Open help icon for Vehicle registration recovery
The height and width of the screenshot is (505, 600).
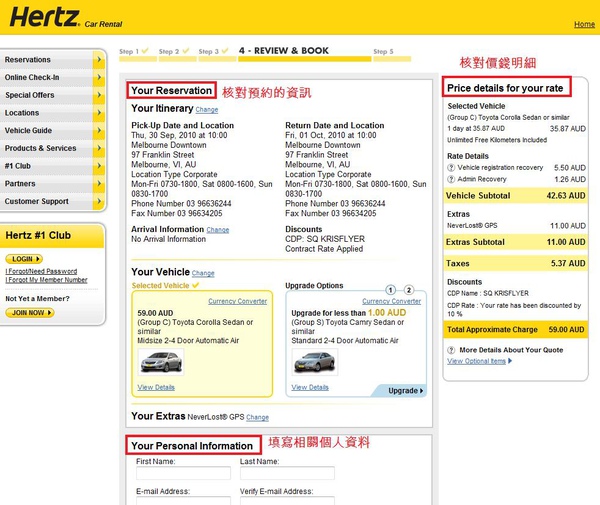coord(451,168)
